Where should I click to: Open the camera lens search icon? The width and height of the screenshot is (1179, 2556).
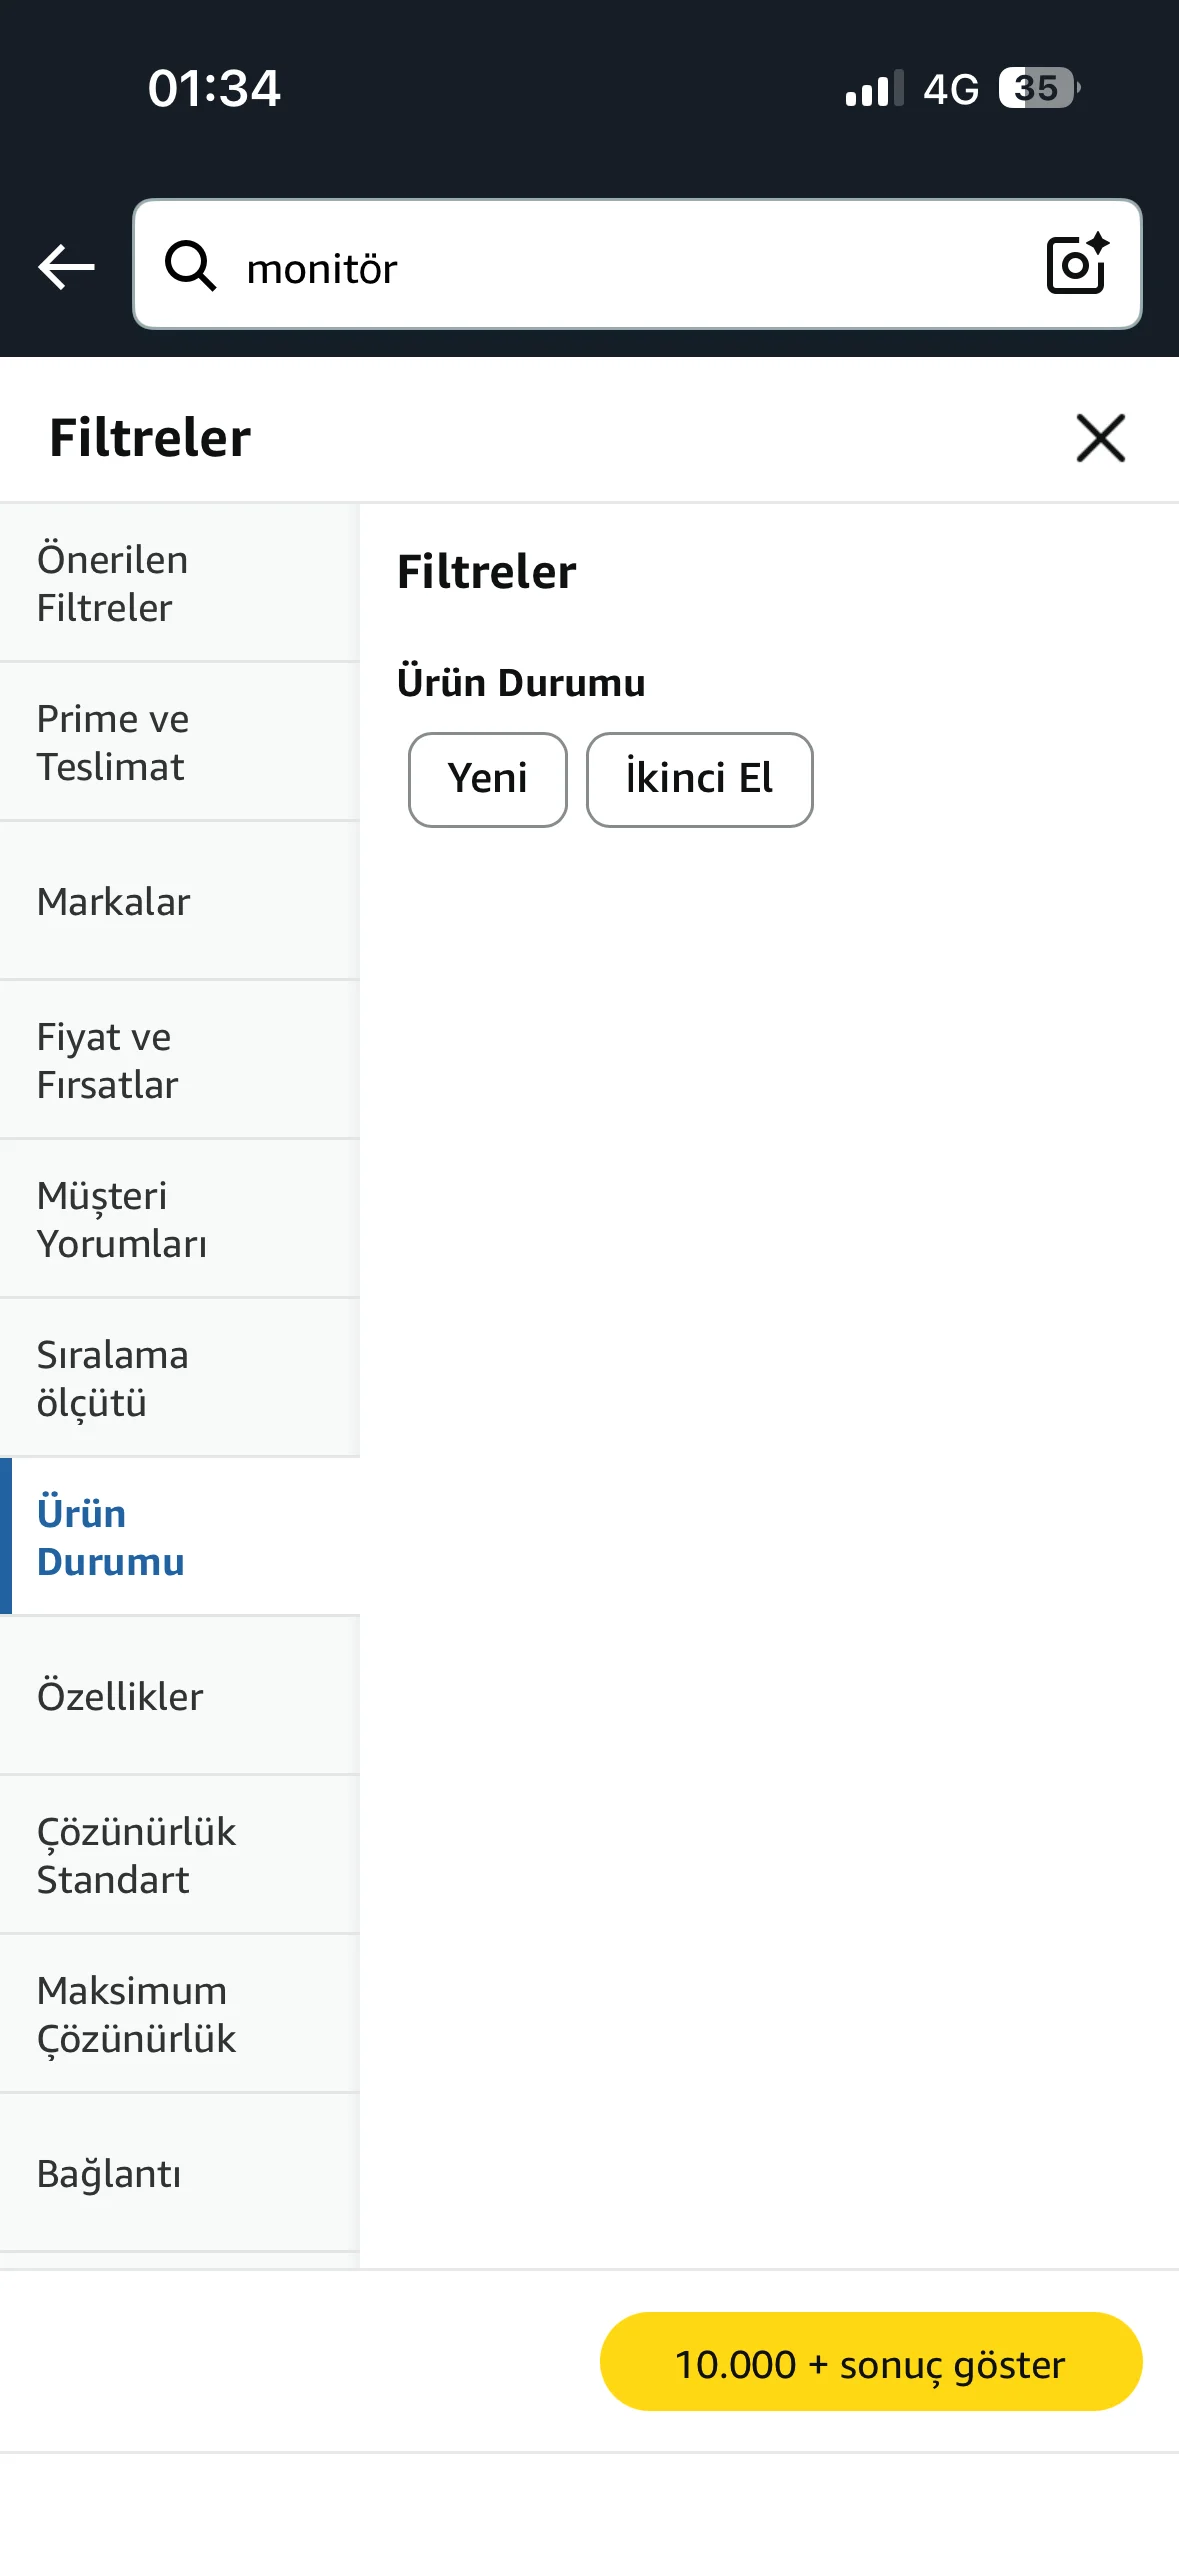click(1077, 265)
